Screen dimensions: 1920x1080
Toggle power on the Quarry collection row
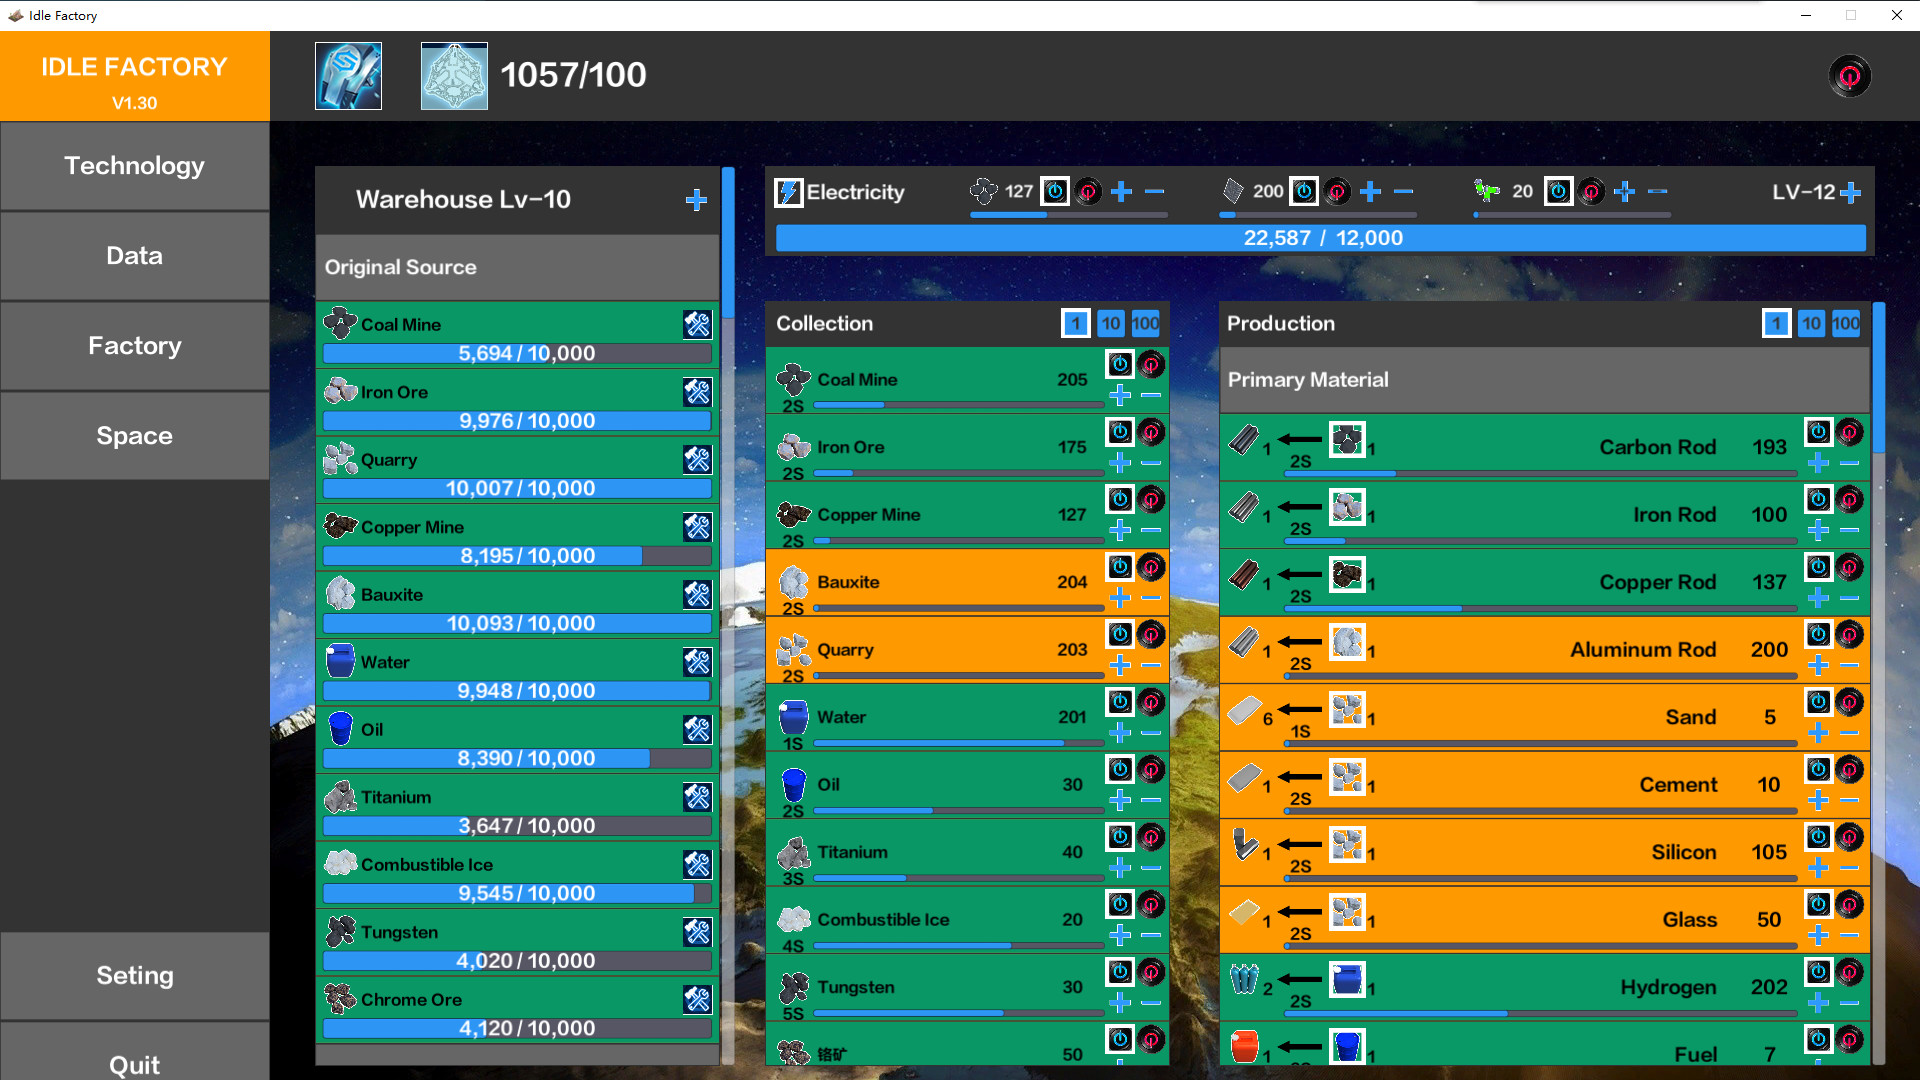[1120, 633]
